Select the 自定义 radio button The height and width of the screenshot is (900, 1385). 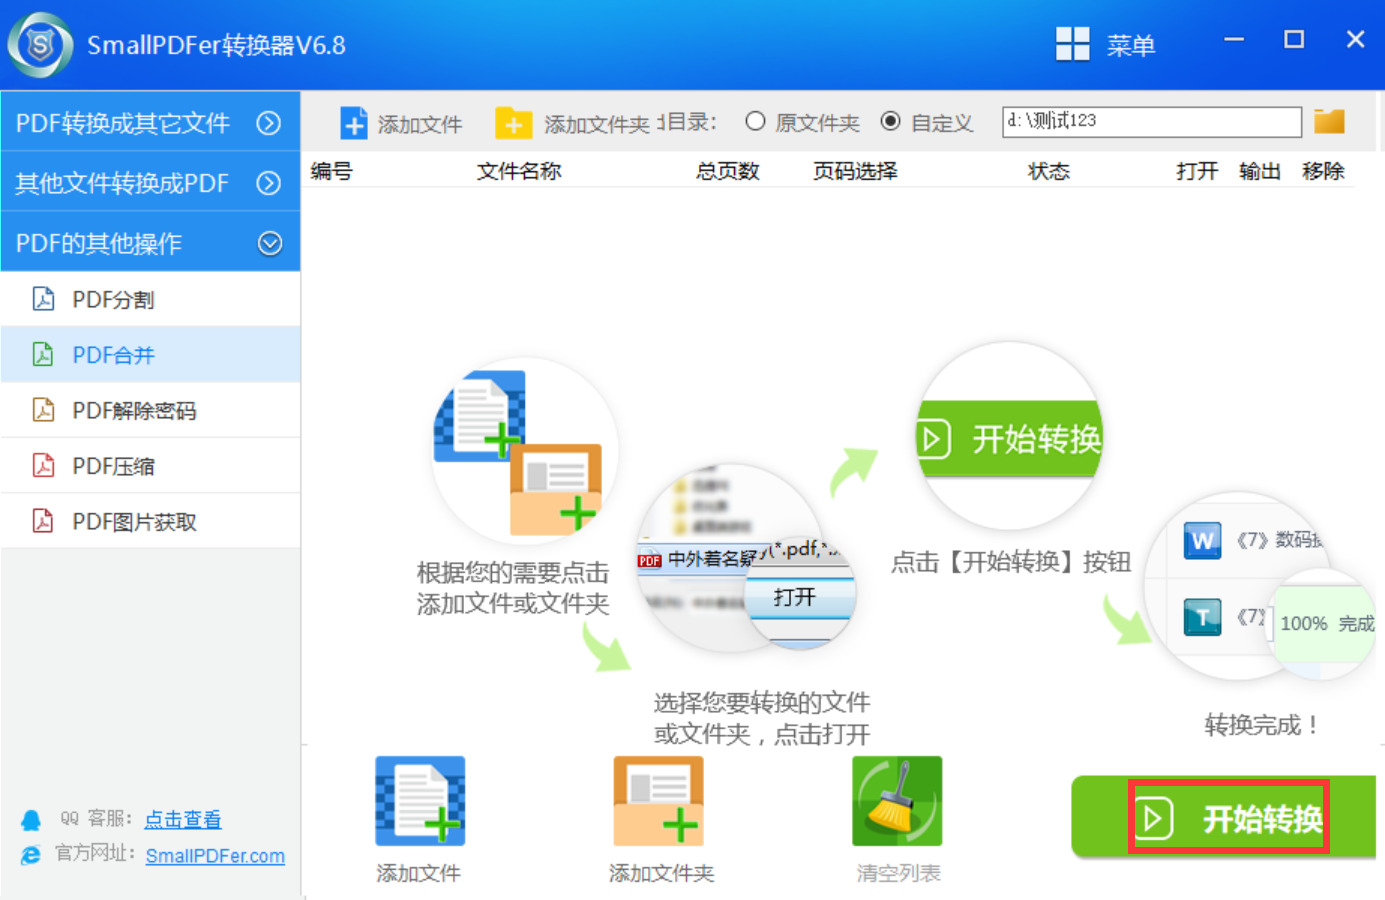coord(890,121)
